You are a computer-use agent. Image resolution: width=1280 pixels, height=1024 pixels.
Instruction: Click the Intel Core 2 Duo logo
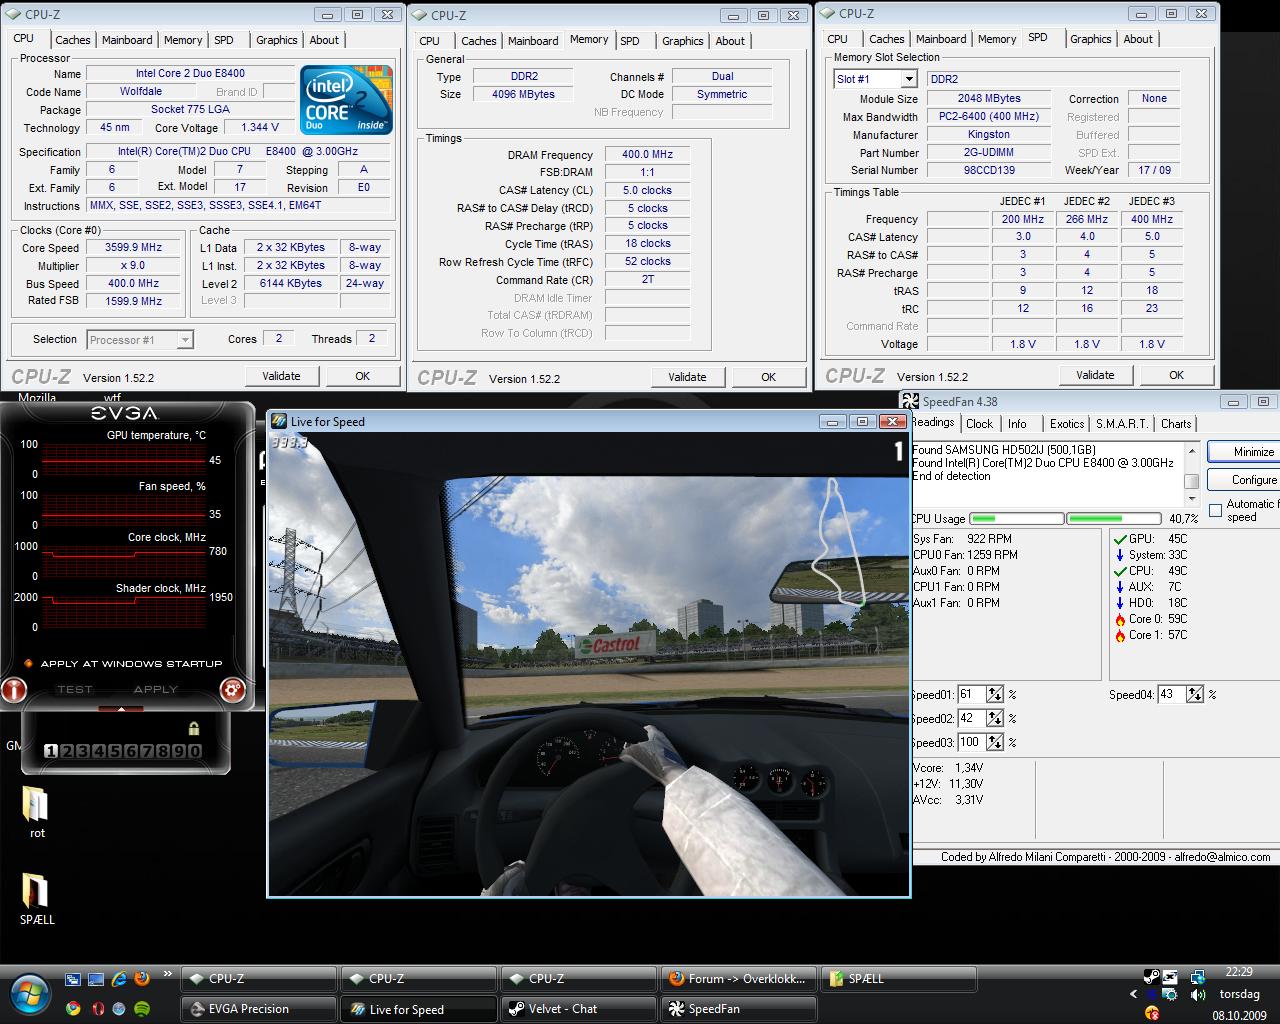tap(346, 101)
